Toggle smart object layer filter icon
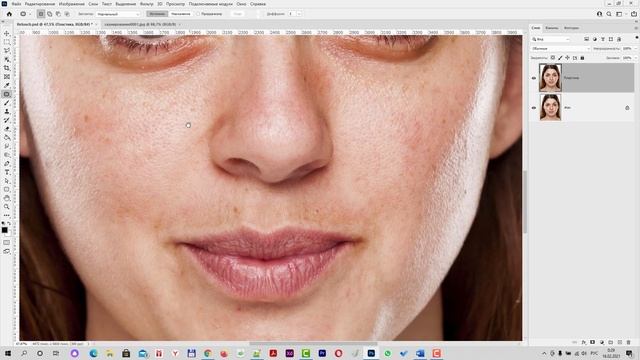This screenshot has height=360, width=640. tap(619, 39)
